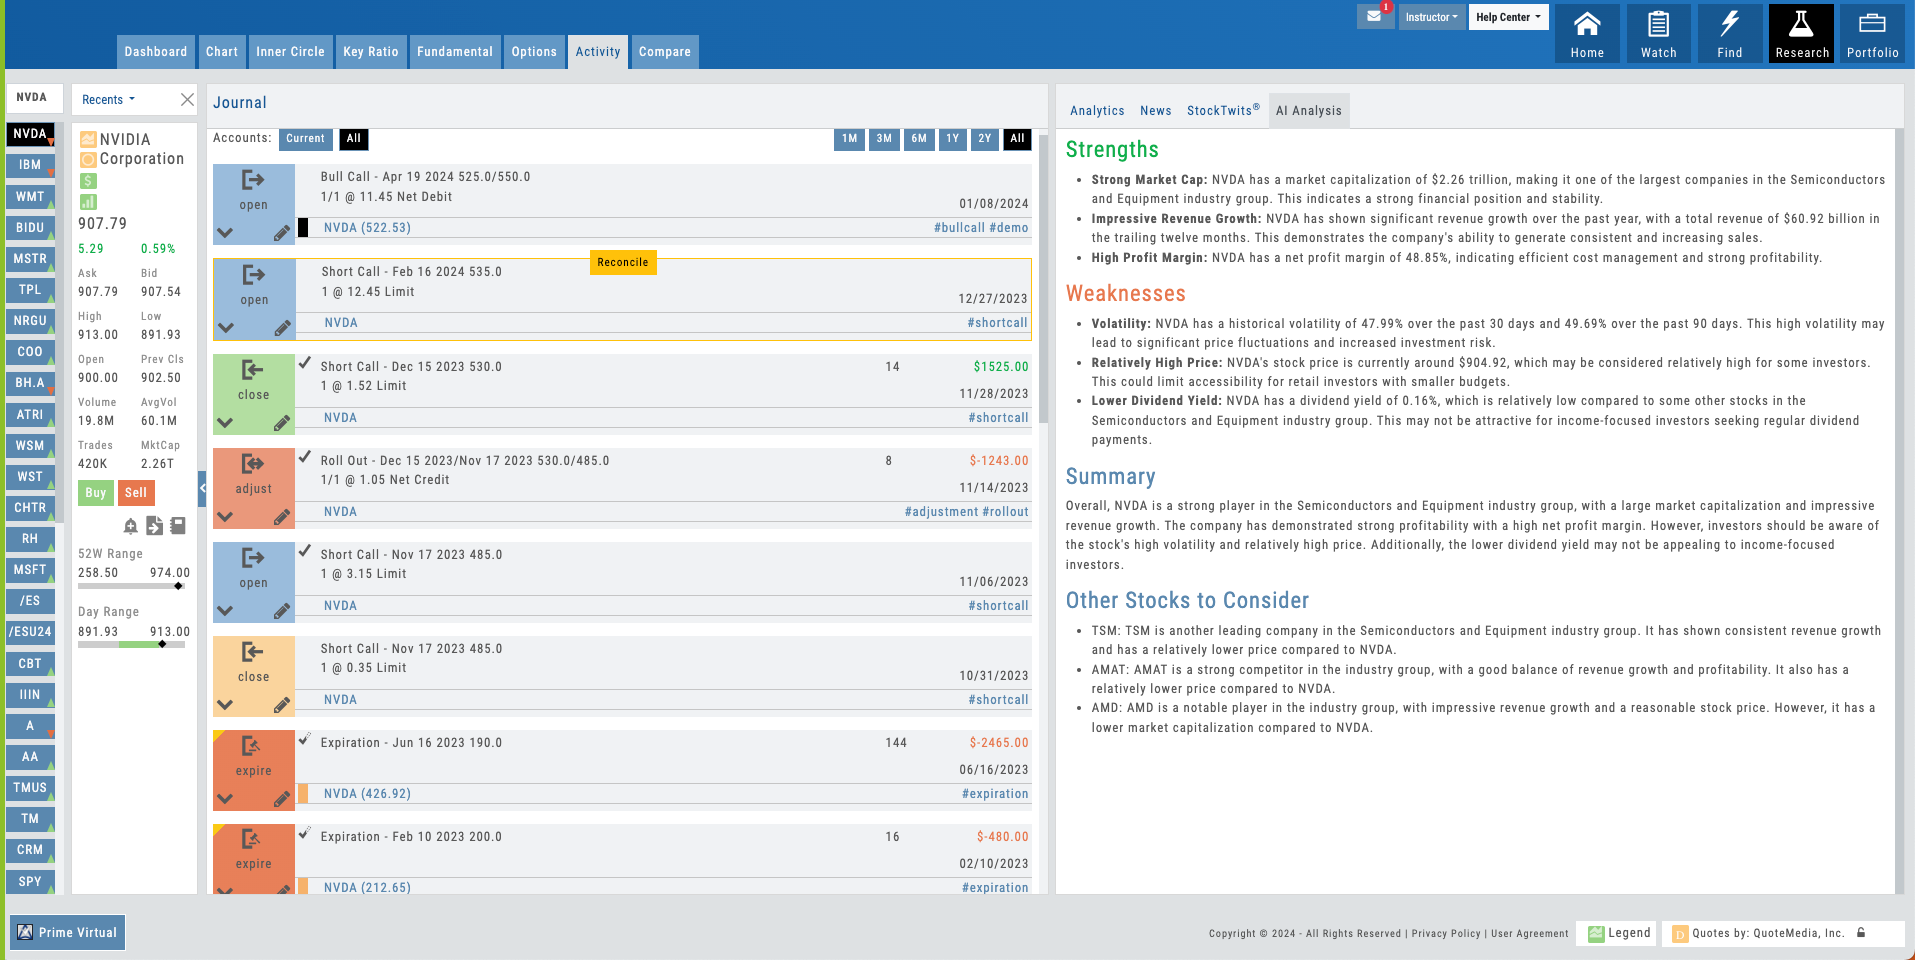Set journal range to 2Y
The height and width of the screenshot is (960, 1915).
[x=985, y=139]
